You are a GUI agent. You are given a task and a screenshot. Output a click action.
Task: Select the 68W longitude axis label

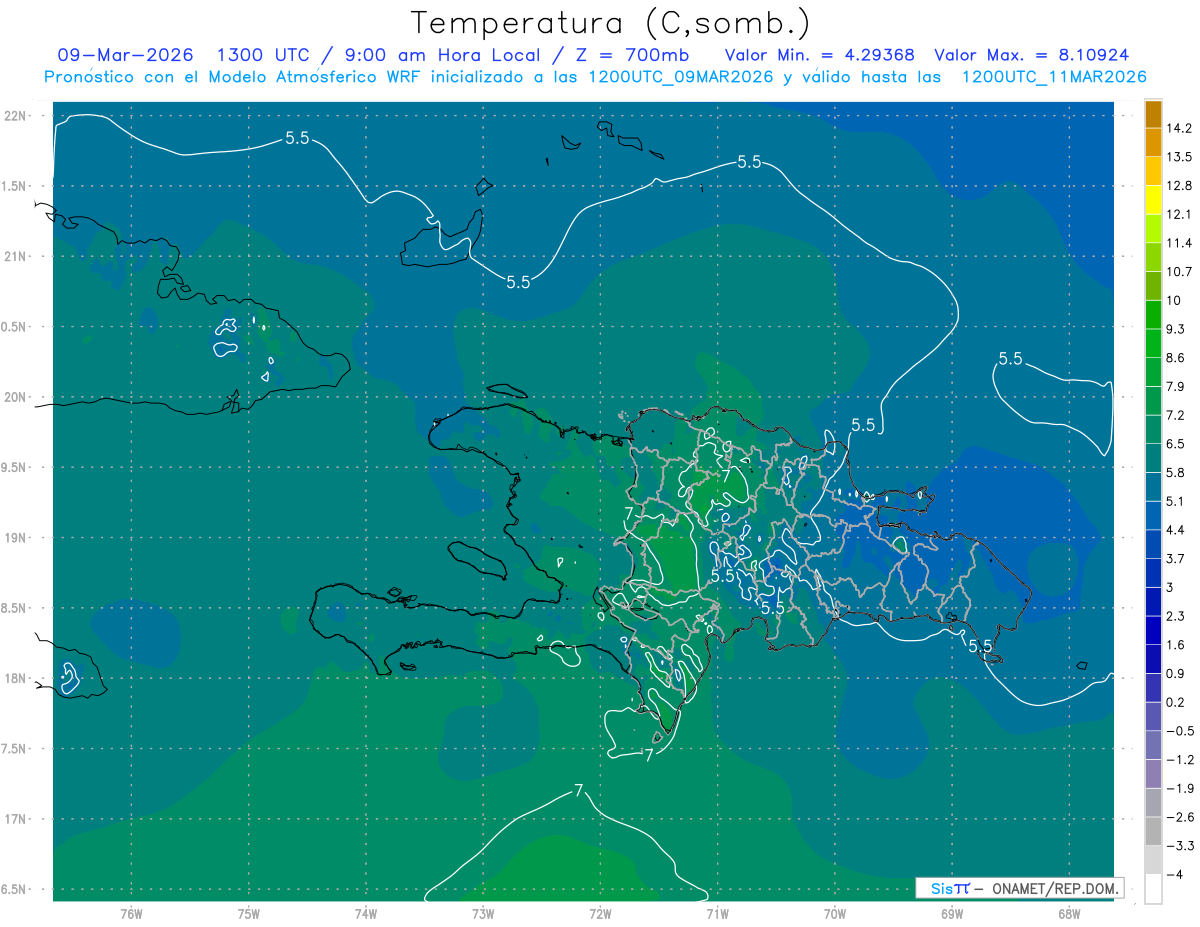[1068, 913]
